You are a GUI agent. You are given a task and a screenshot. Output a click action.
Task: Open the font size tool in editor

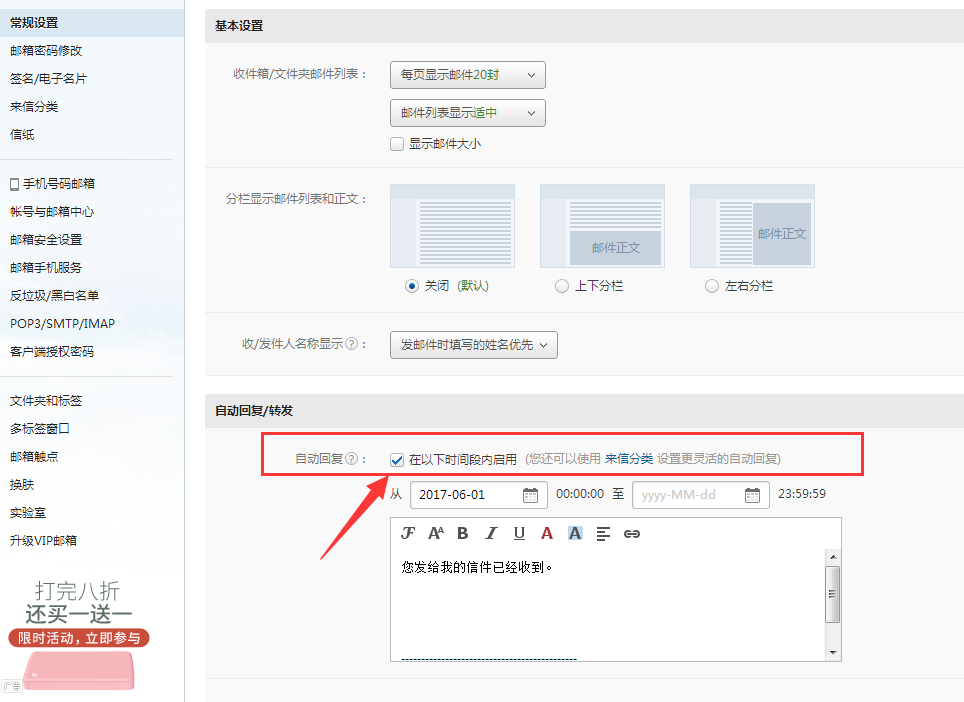click(436, 533)
